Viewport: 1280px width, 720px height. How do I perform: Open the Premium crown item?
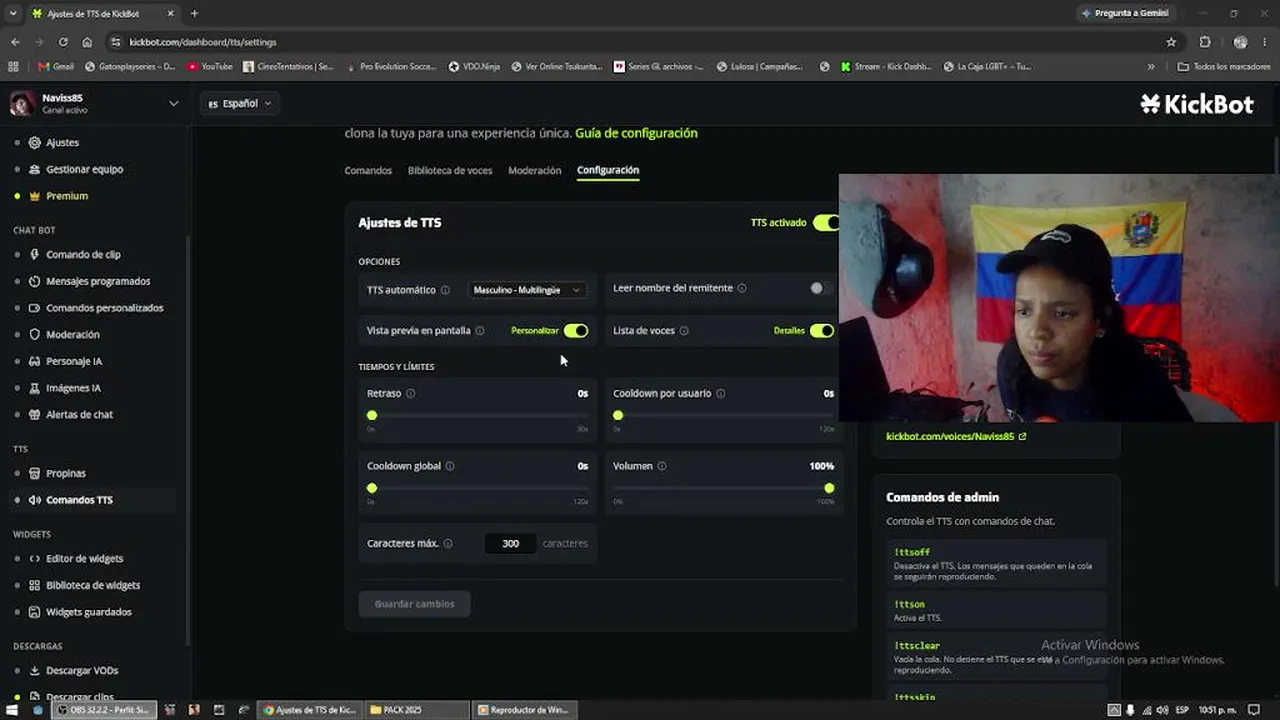(66, 196)
